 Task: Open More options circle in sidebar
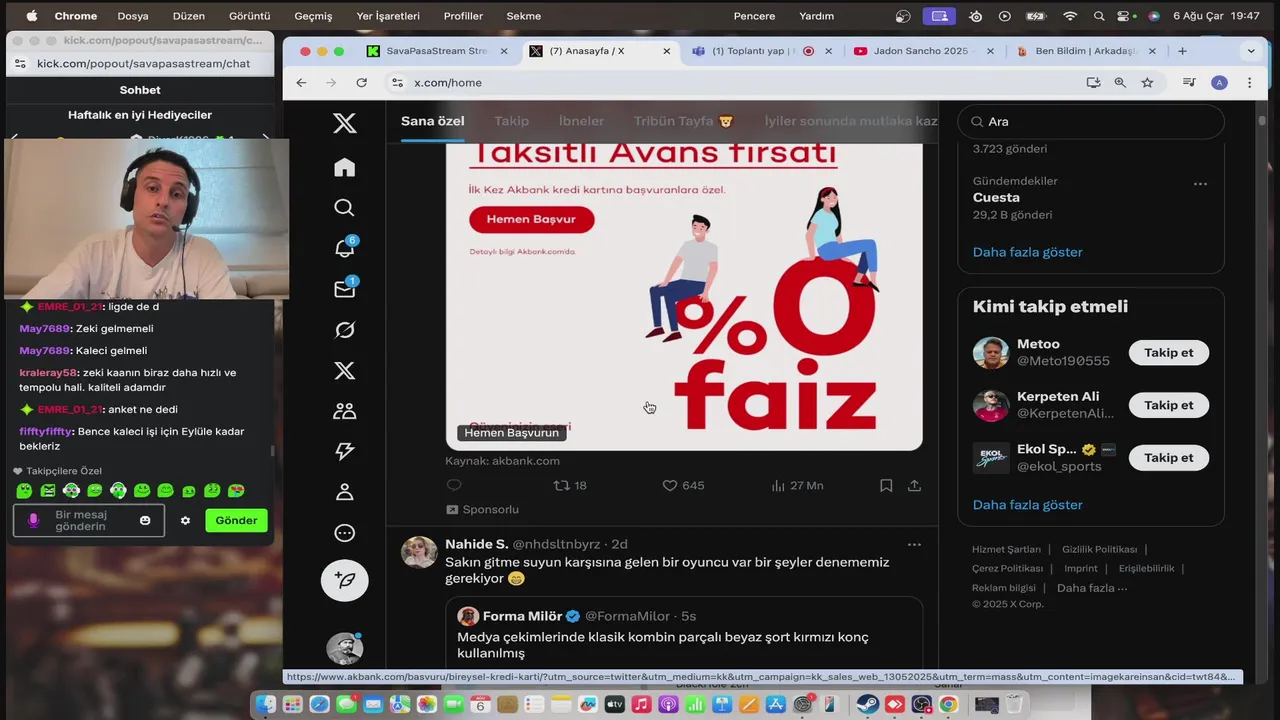point(344,533)
